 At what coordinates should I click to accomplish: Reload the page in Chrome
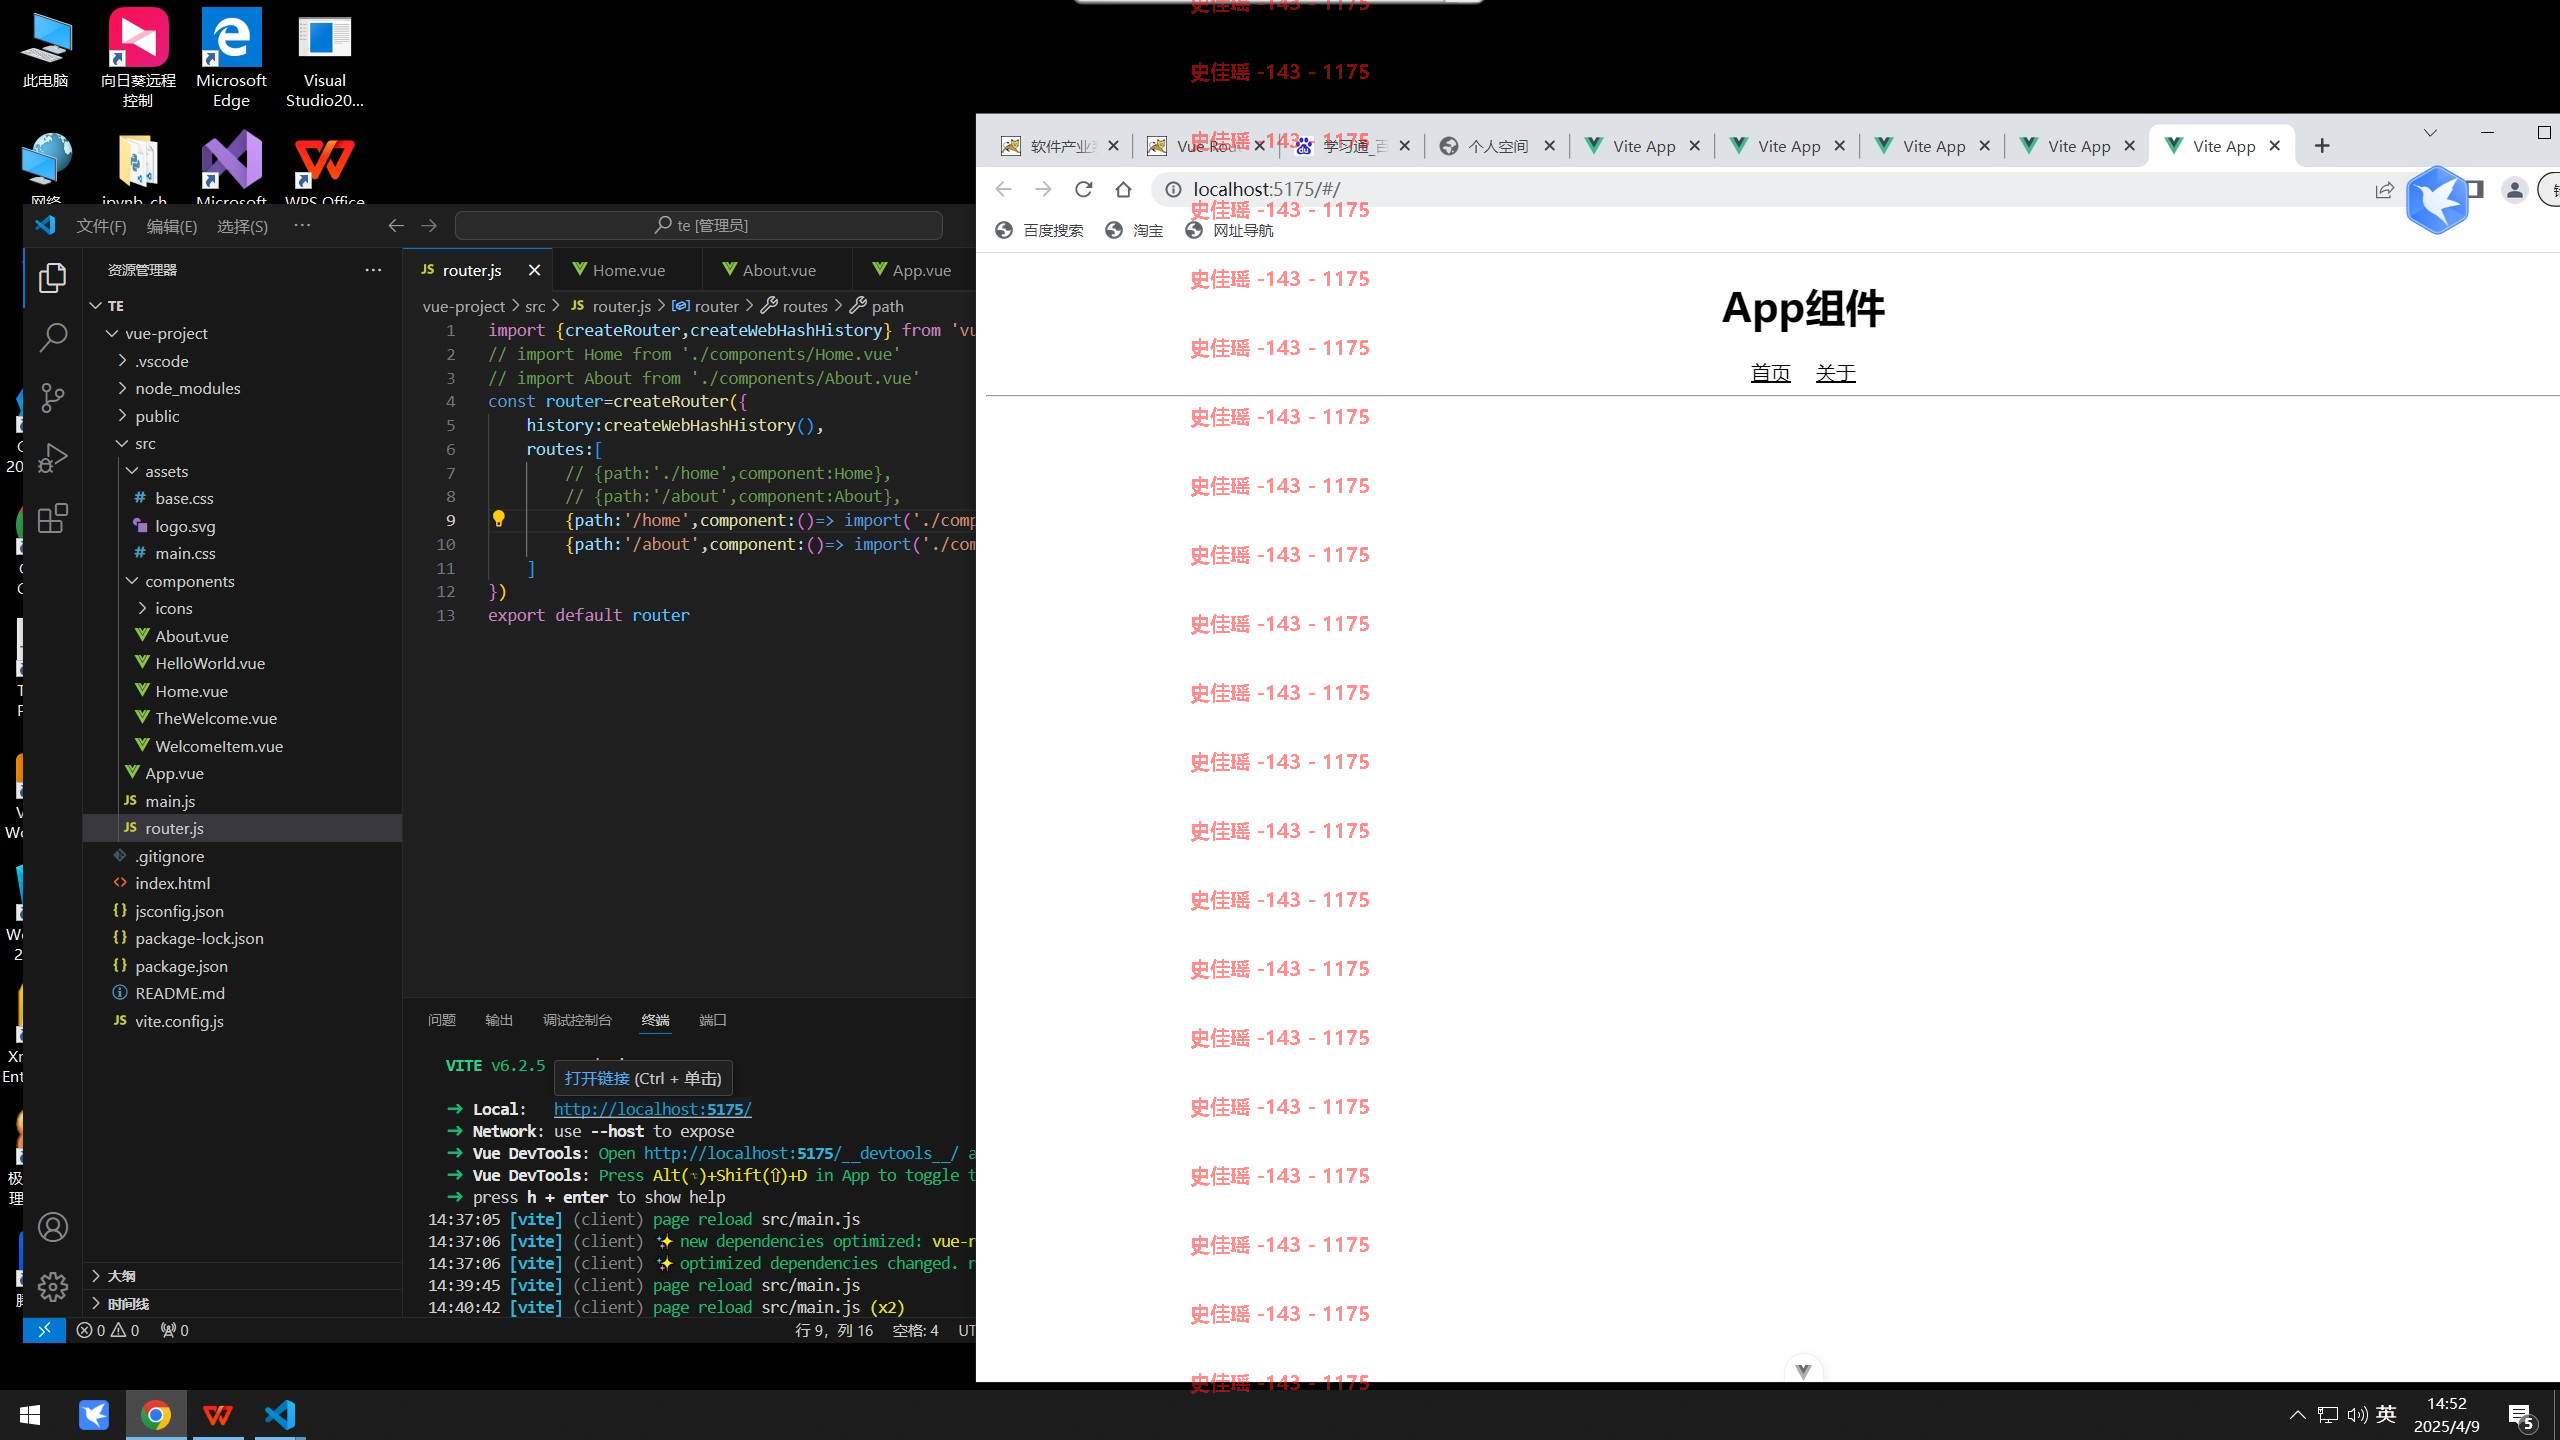[x=1083, y=189]
